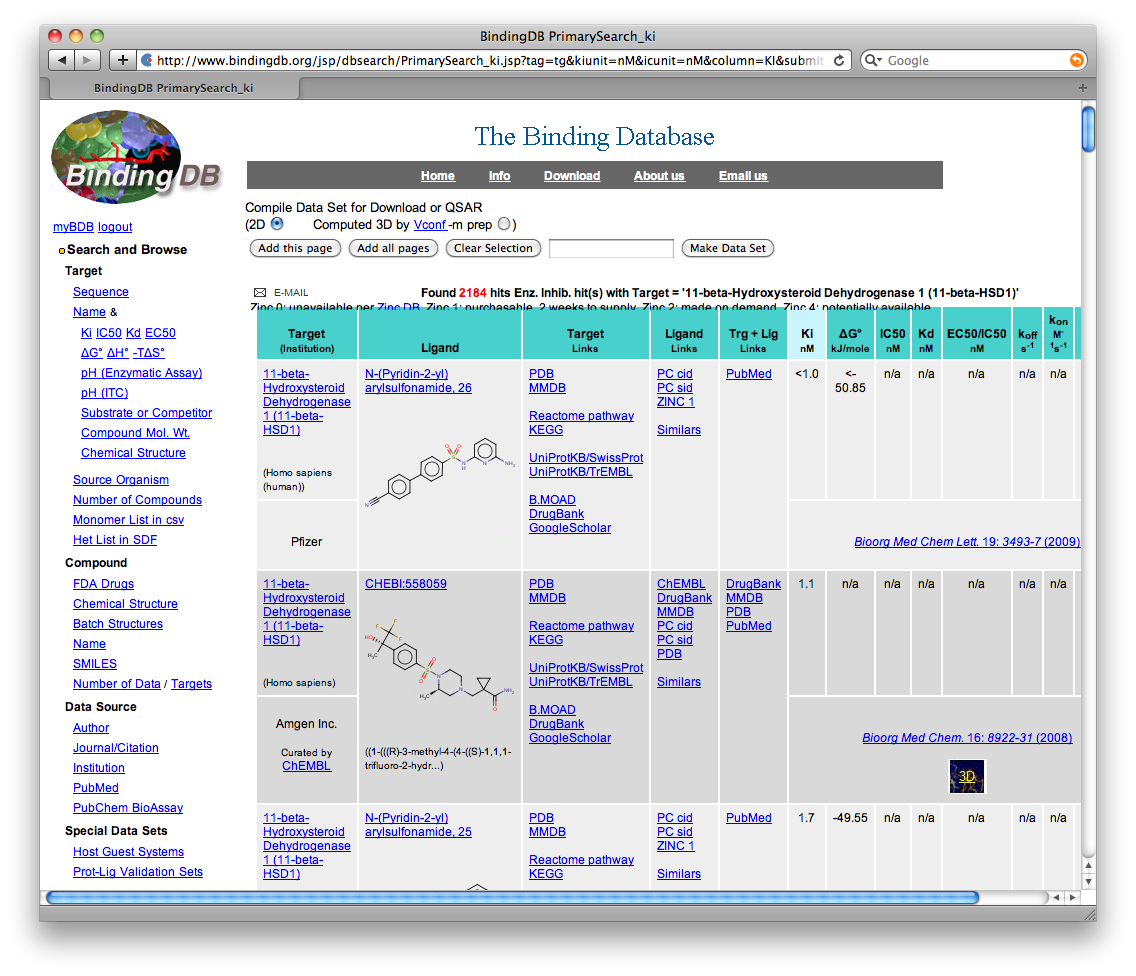This screenshot has width=1136, height=976.
Task: Select the Computed 3D radio button
Action: tap(504, 224)
